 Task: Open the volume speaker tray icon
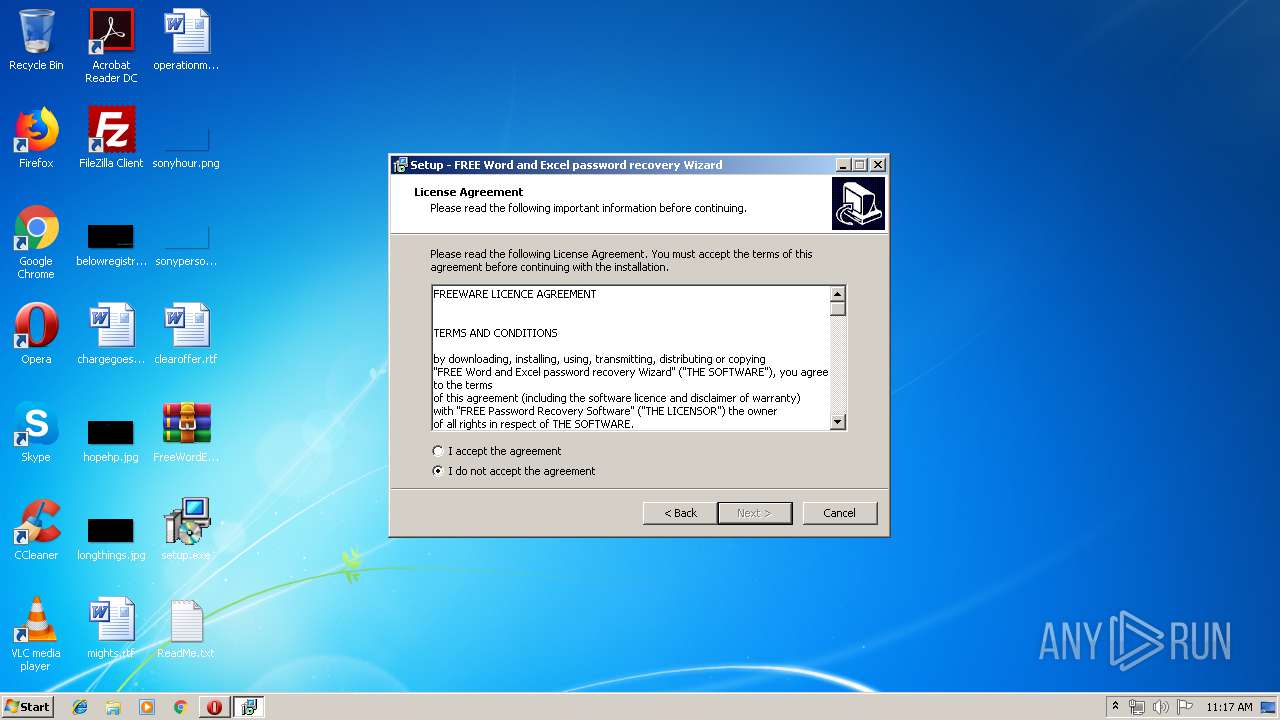1160,707
